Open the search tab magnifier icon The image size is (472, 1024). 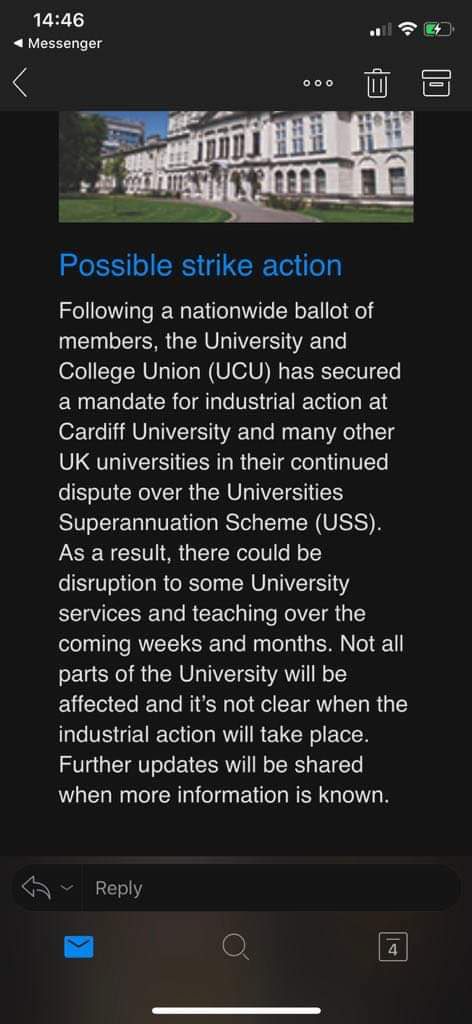[x=235, y=946]
